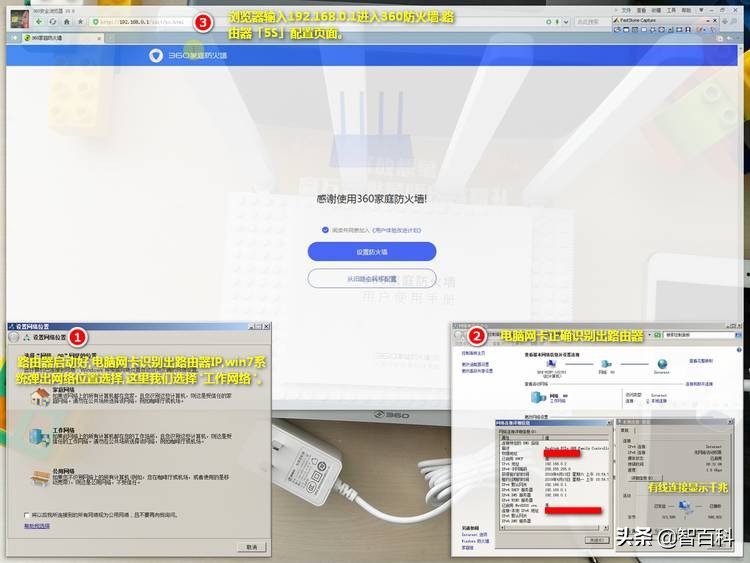Choose the 家庭网络 house icon option

coord(40,397)
